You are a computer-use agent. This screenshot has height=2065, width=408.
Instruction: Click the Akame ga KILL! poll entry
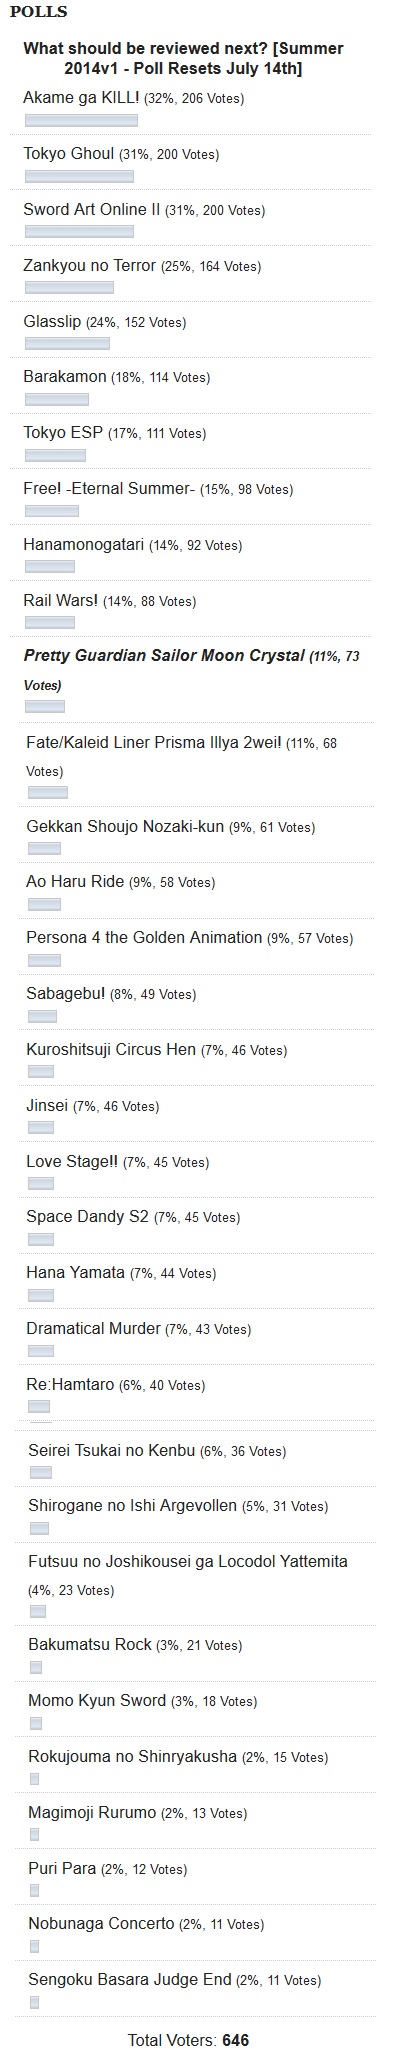tap(134, 98)
